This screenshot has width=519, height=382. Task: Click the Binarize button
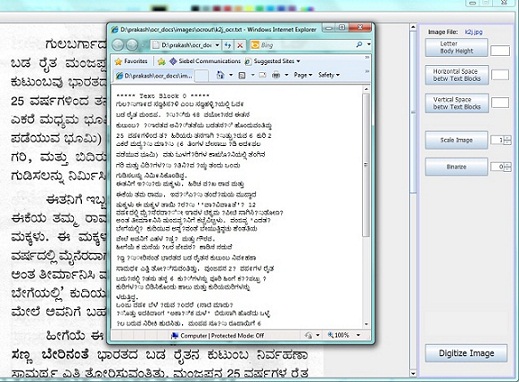coord(456,167)
